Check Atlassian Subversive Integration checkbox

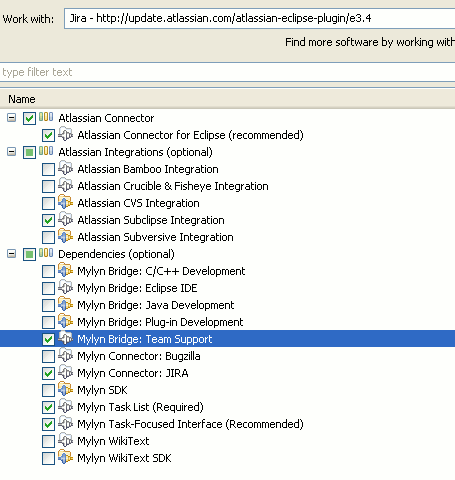pyautogui.click(x=48, y=237)
